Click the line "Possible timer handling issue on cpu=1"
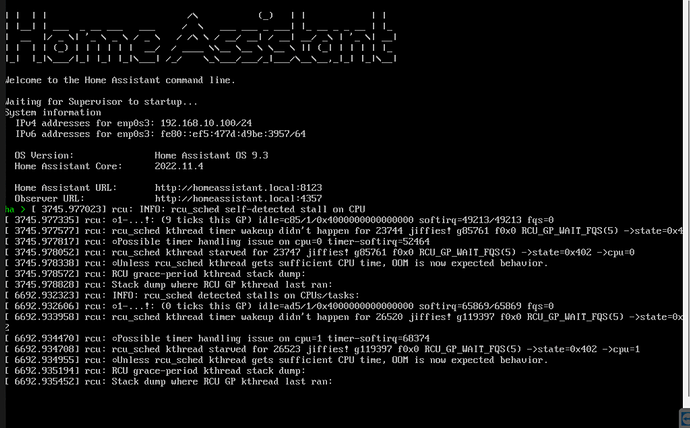 pos(217,339)
